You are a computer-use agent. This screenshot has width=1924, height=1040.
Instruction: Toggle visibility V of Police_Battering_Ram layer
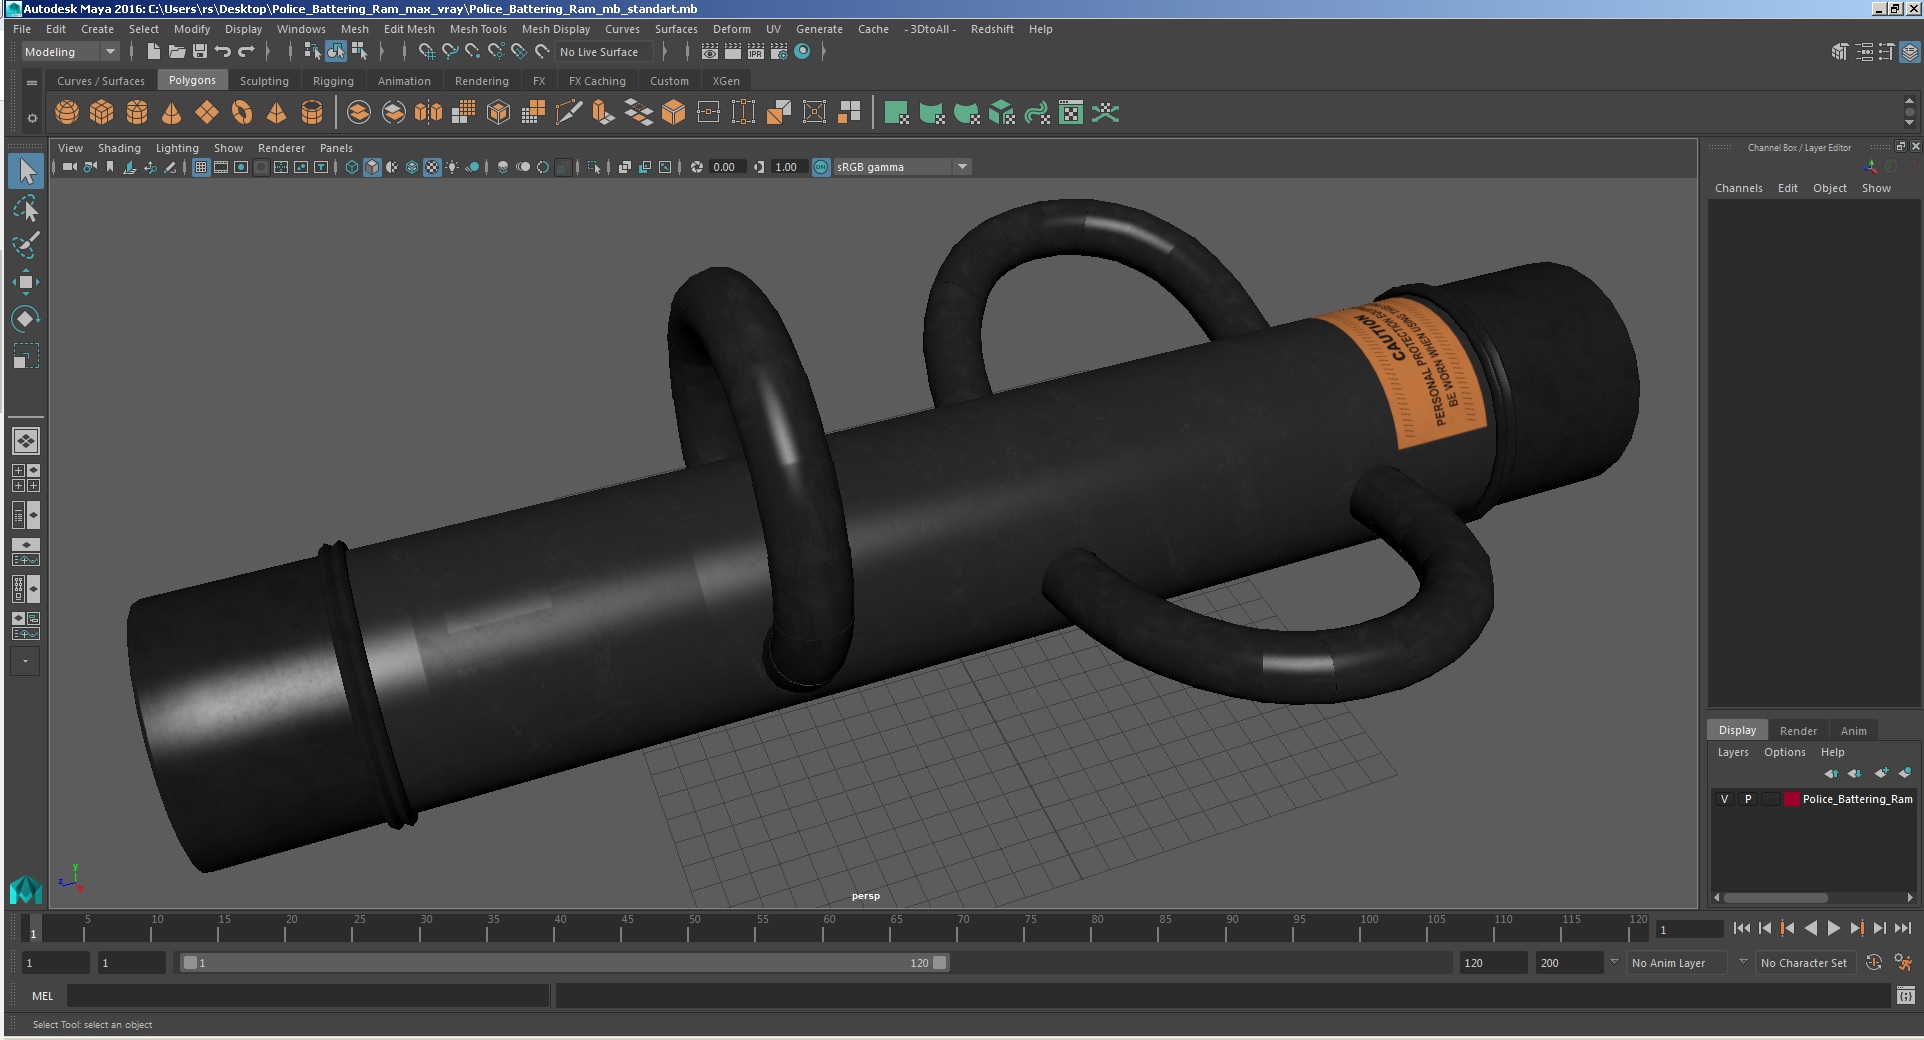1724,799
